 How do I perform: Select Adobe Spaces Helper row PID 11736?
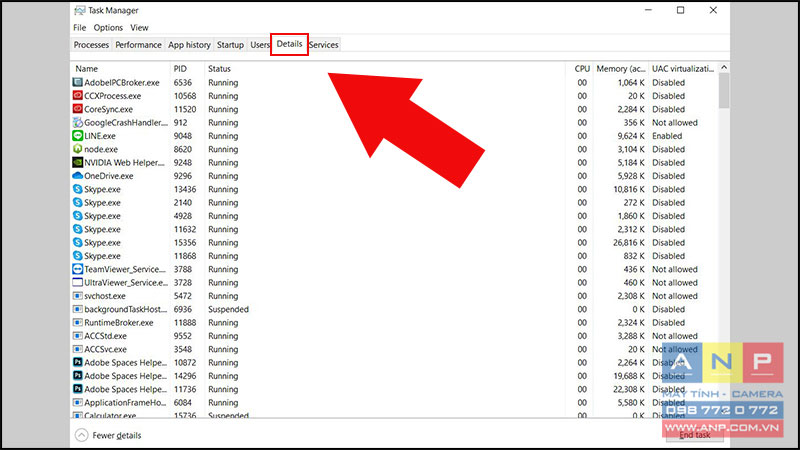coord(394,389)
